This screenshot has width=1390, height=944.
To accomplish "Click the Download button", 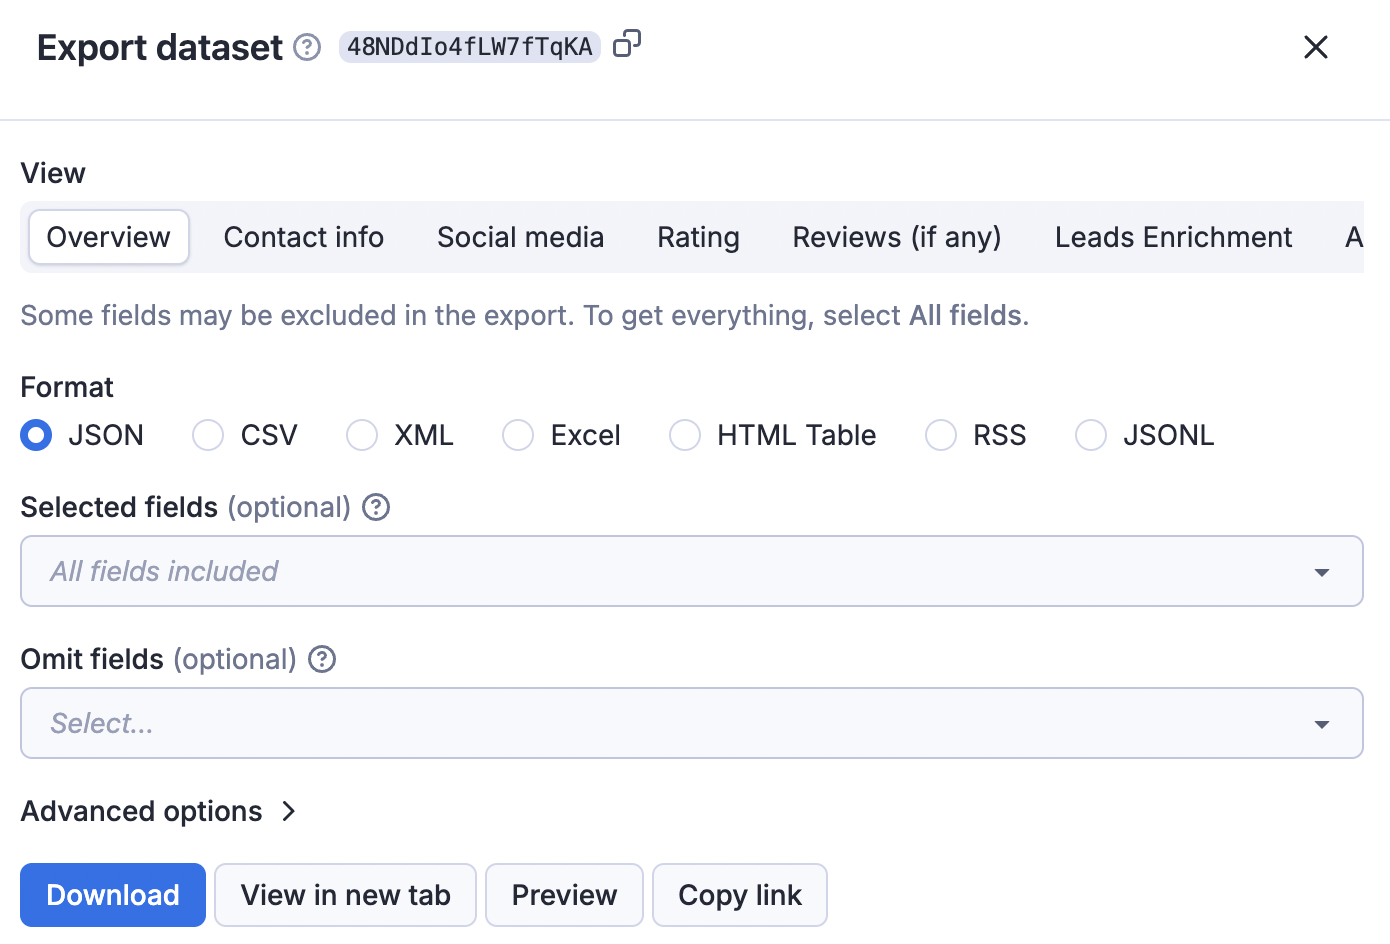I will pos(113,895).
